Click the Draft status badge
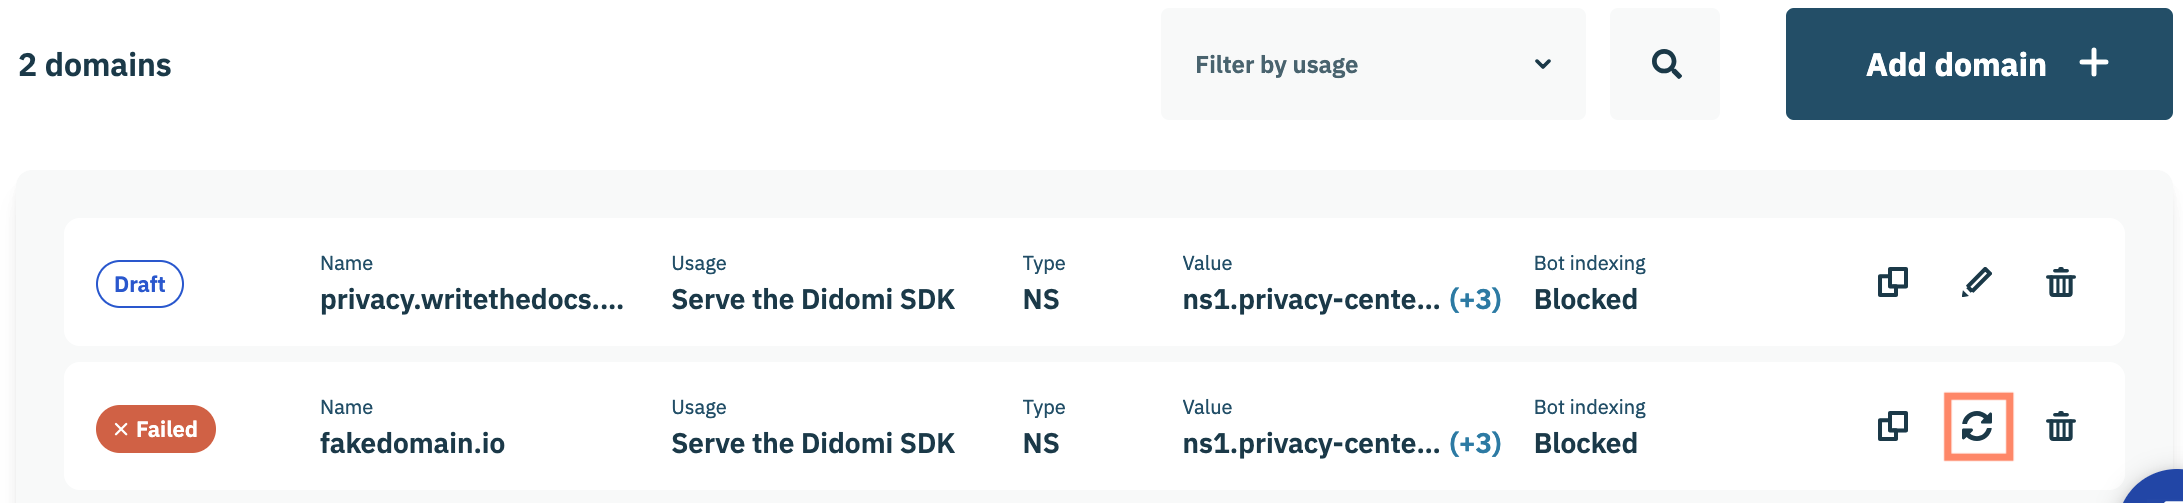 pyautogui.click(x=139, y=284)
